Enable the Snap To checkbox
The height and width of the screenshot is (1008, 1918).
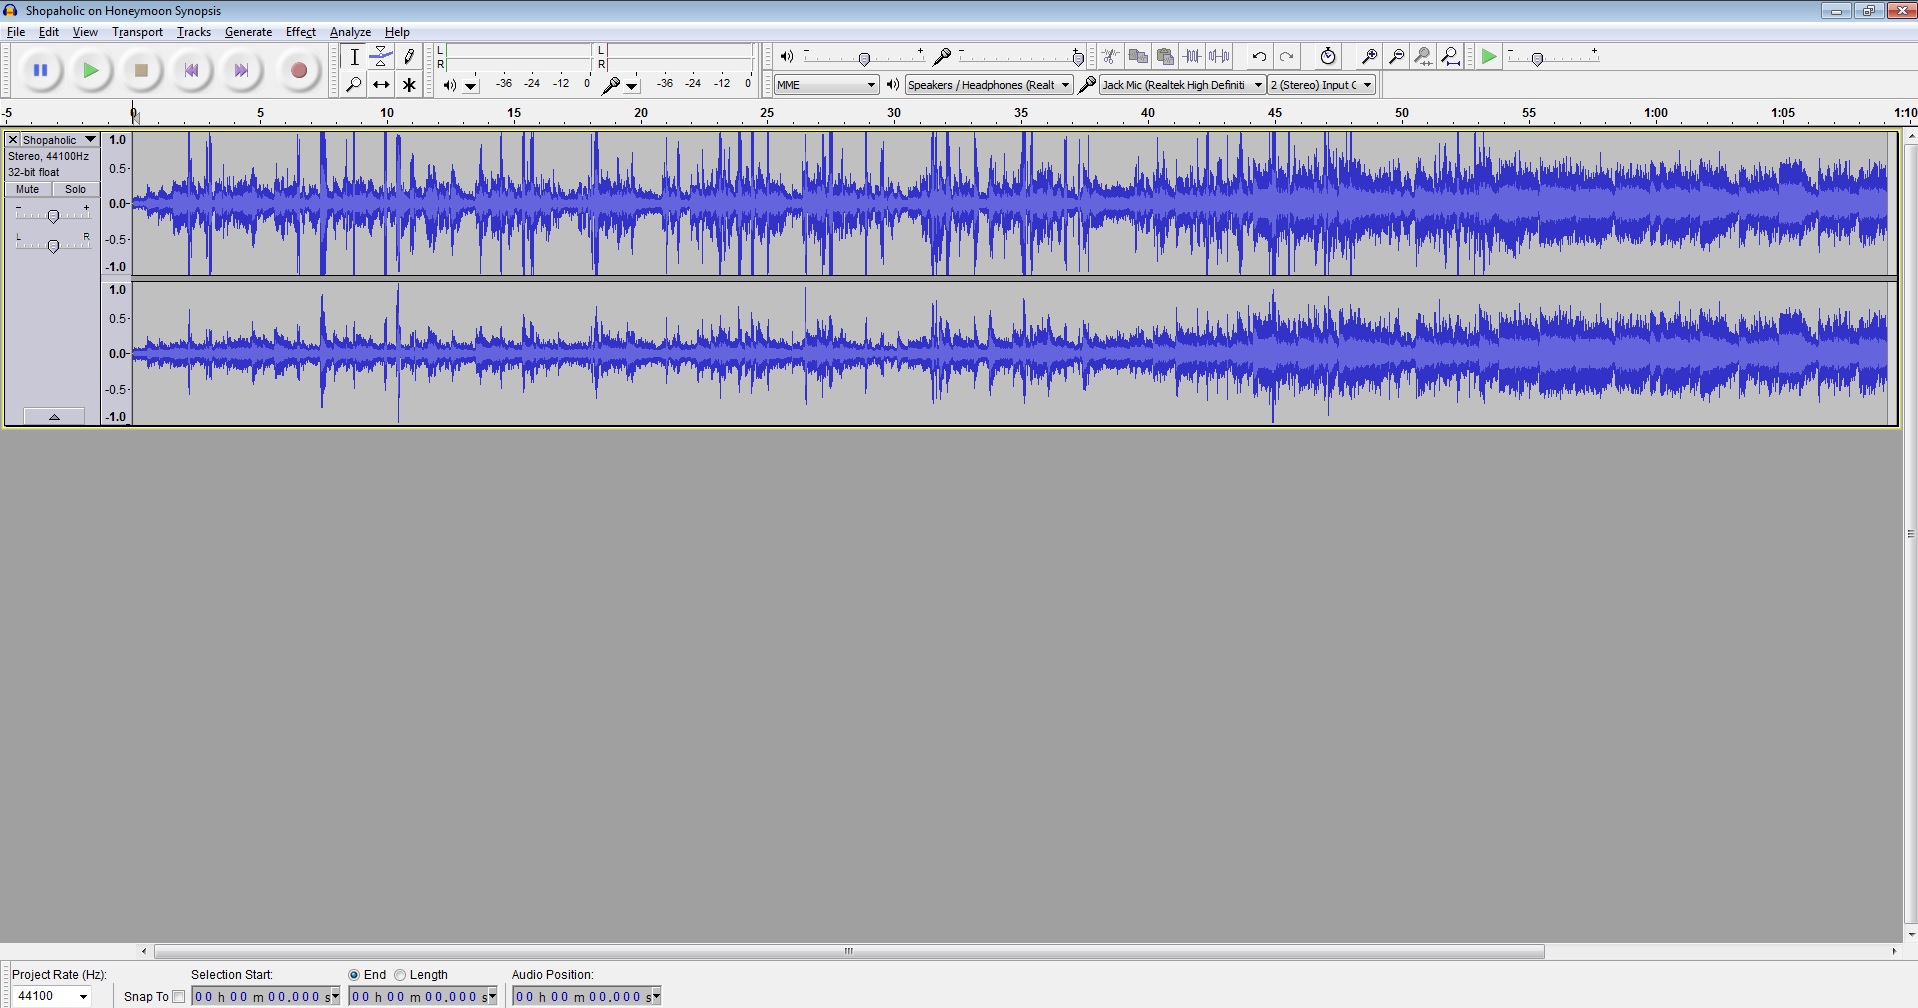178,996
